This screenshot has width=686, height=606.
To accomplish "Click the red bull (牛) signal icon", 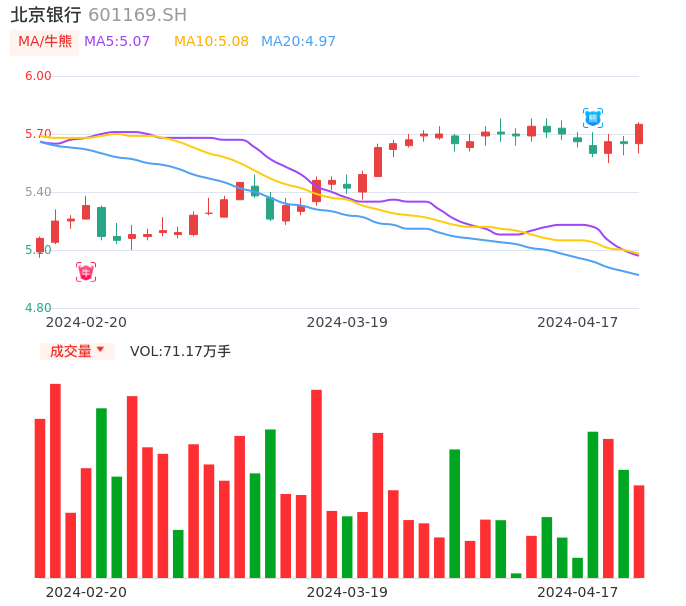I will (x=86, y=272).
